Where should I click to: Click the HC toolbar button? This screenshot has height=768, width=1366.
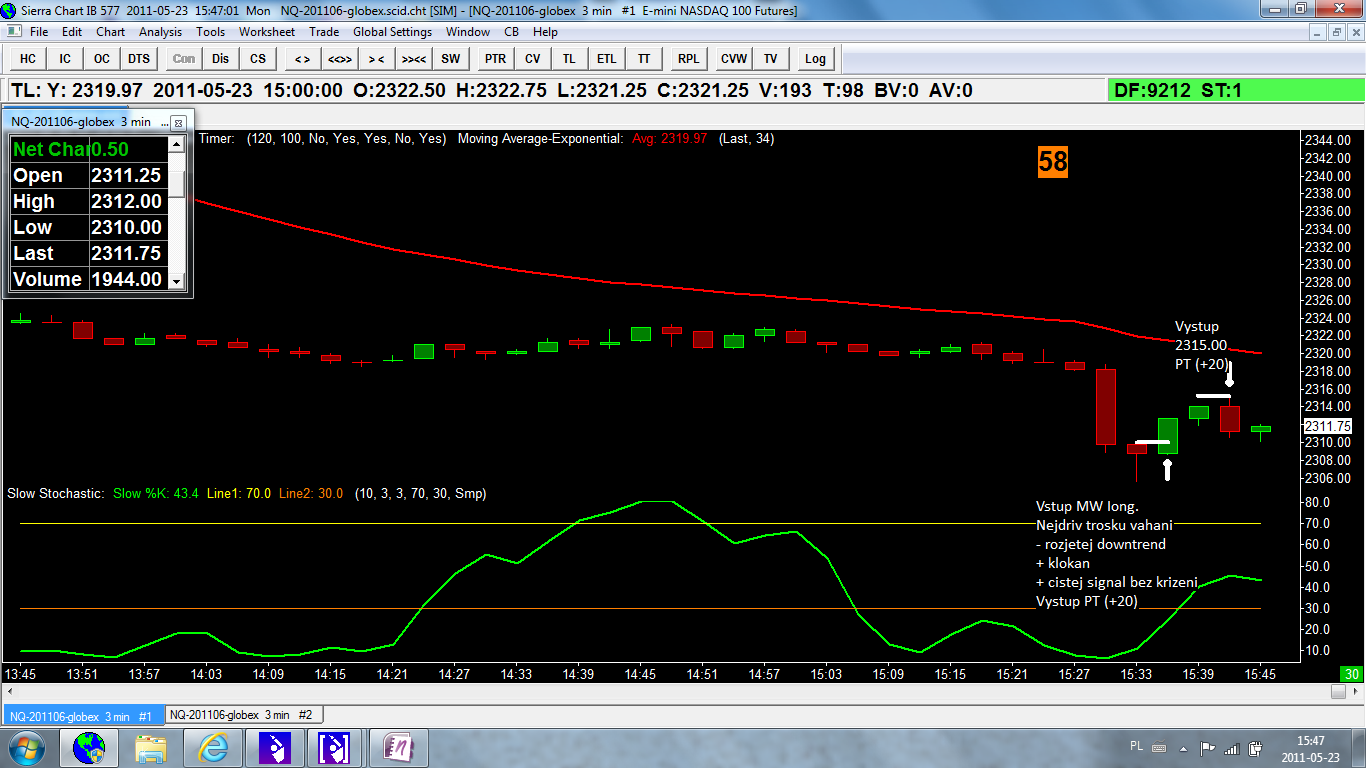[x=27, y=59]
